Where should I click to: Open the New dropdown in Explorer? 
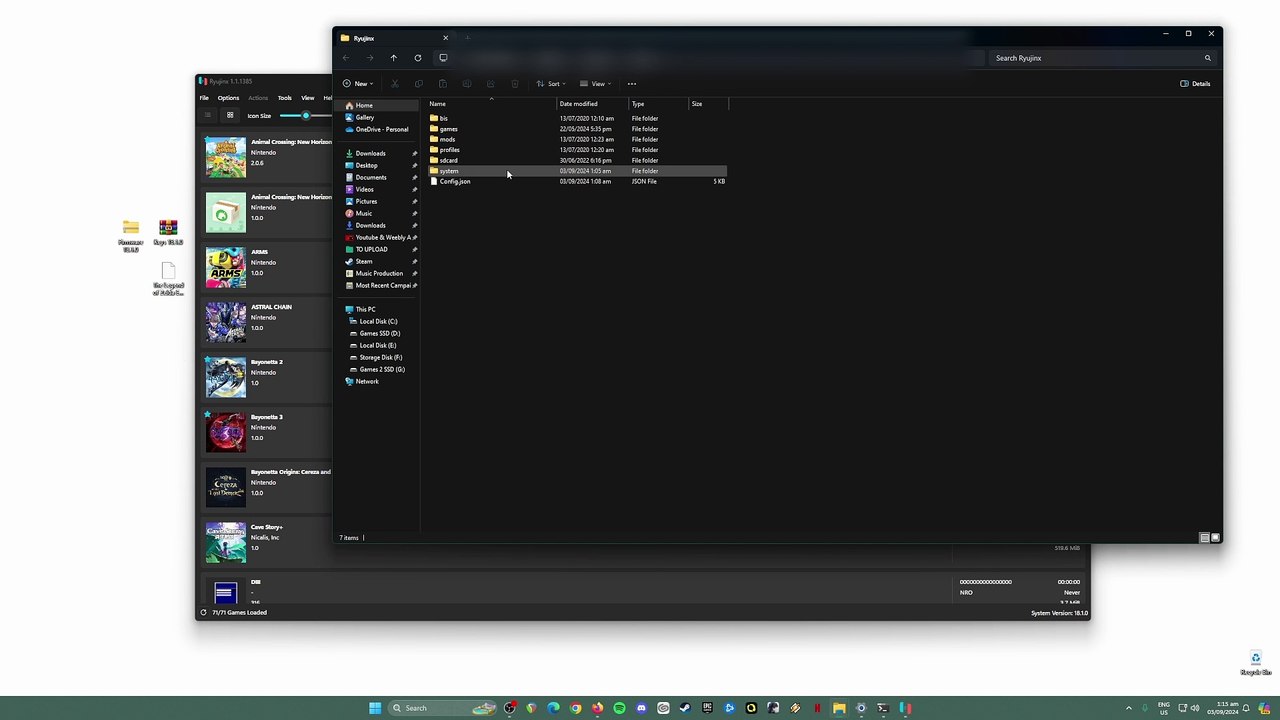point(357,84)
